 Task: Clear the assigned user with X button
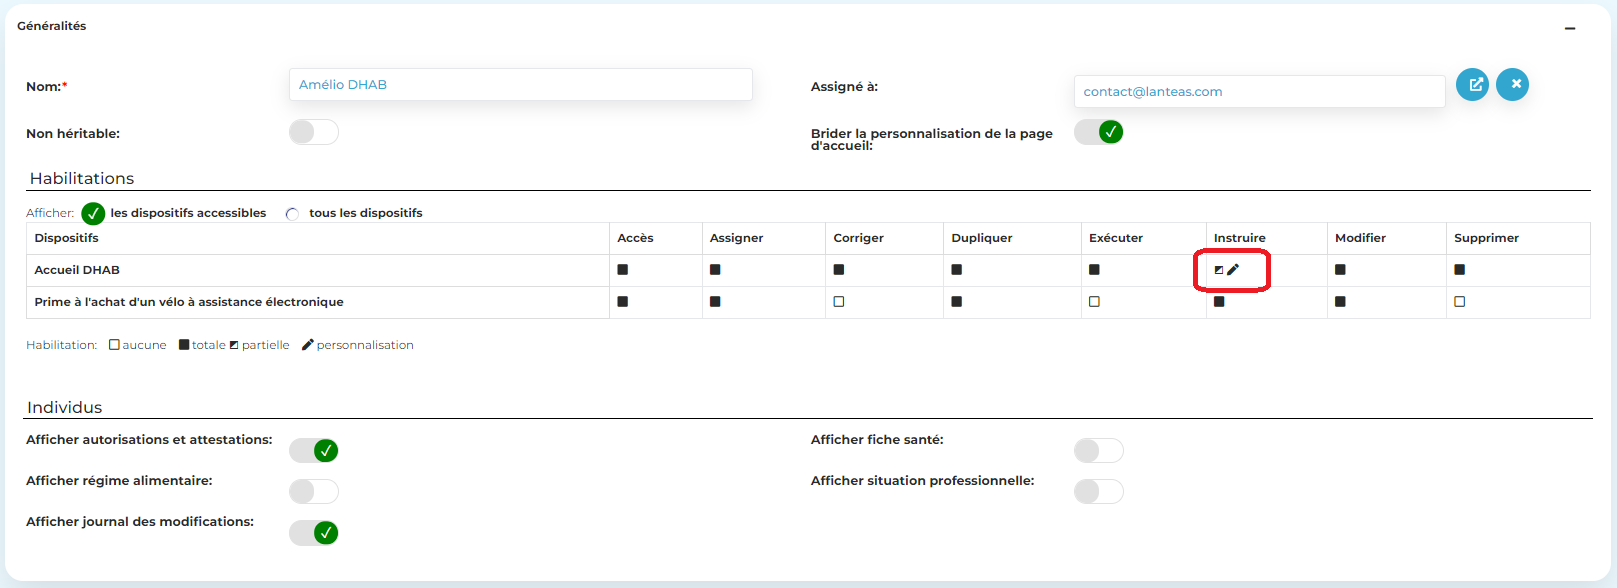[x=1512, y=85]
